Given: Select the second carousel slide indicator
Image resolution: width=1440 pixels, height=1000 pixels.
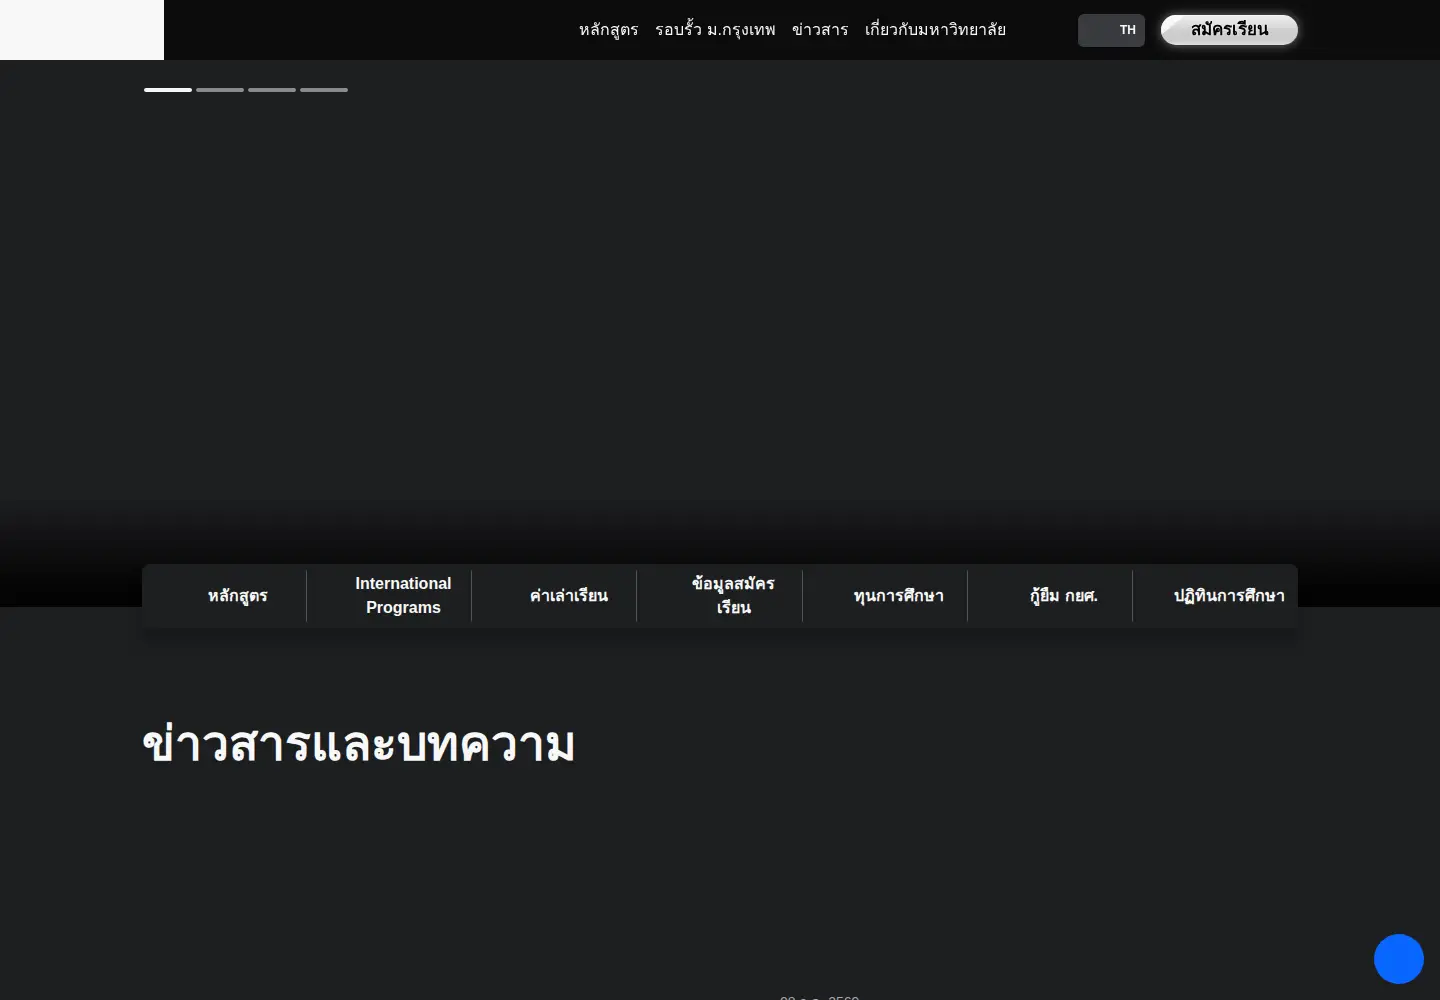Looking at the screenshot, I should click(220, 90).
